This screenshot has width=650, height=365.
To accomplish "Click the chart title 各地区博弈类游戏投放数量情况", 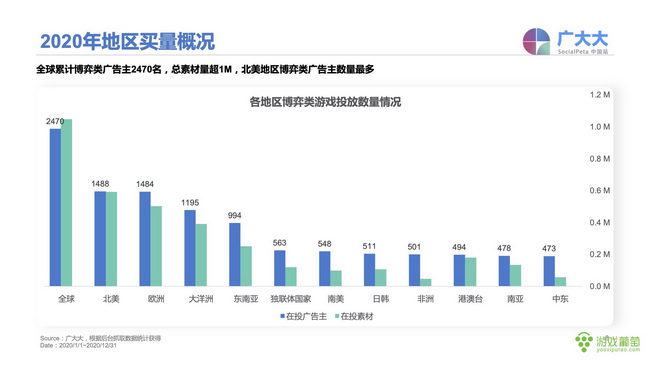I will click(x=325, y=102).
